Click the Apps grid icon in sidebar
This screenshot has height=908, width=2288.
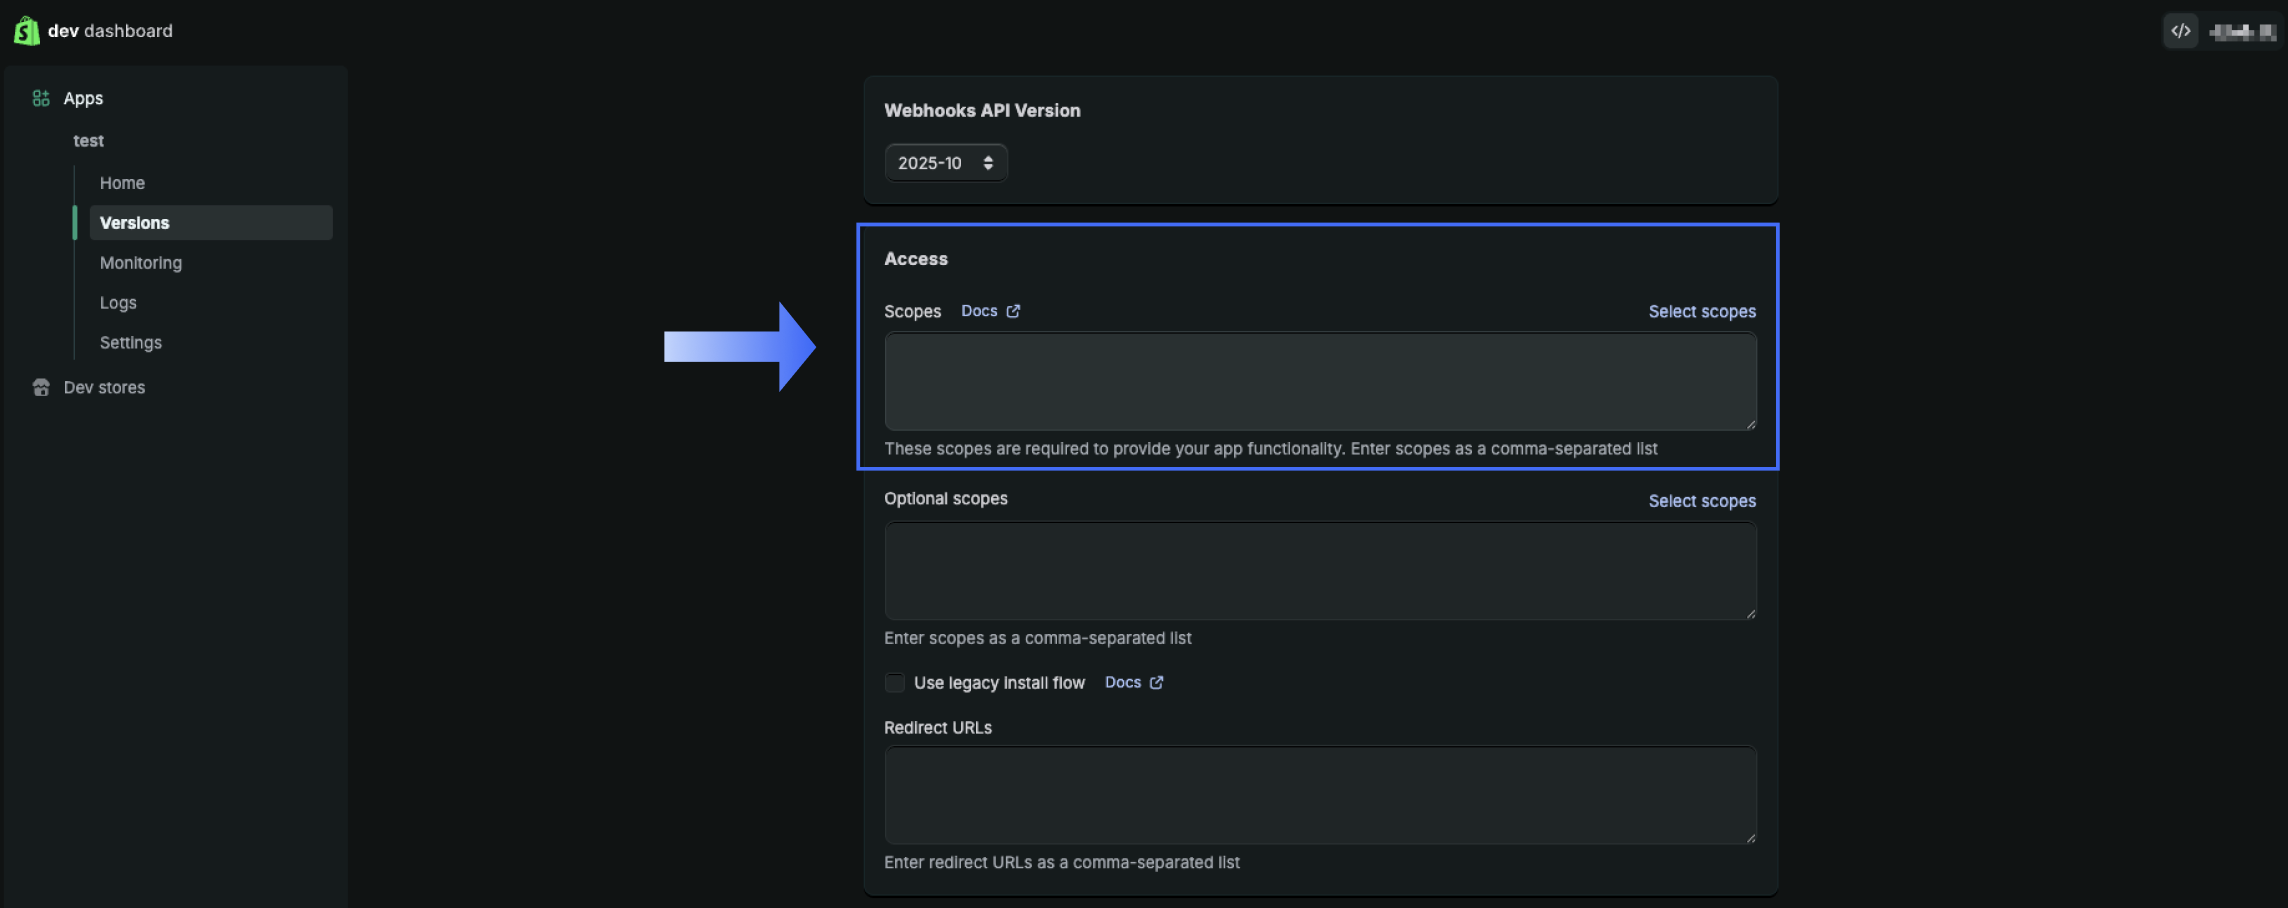[41, 98]
